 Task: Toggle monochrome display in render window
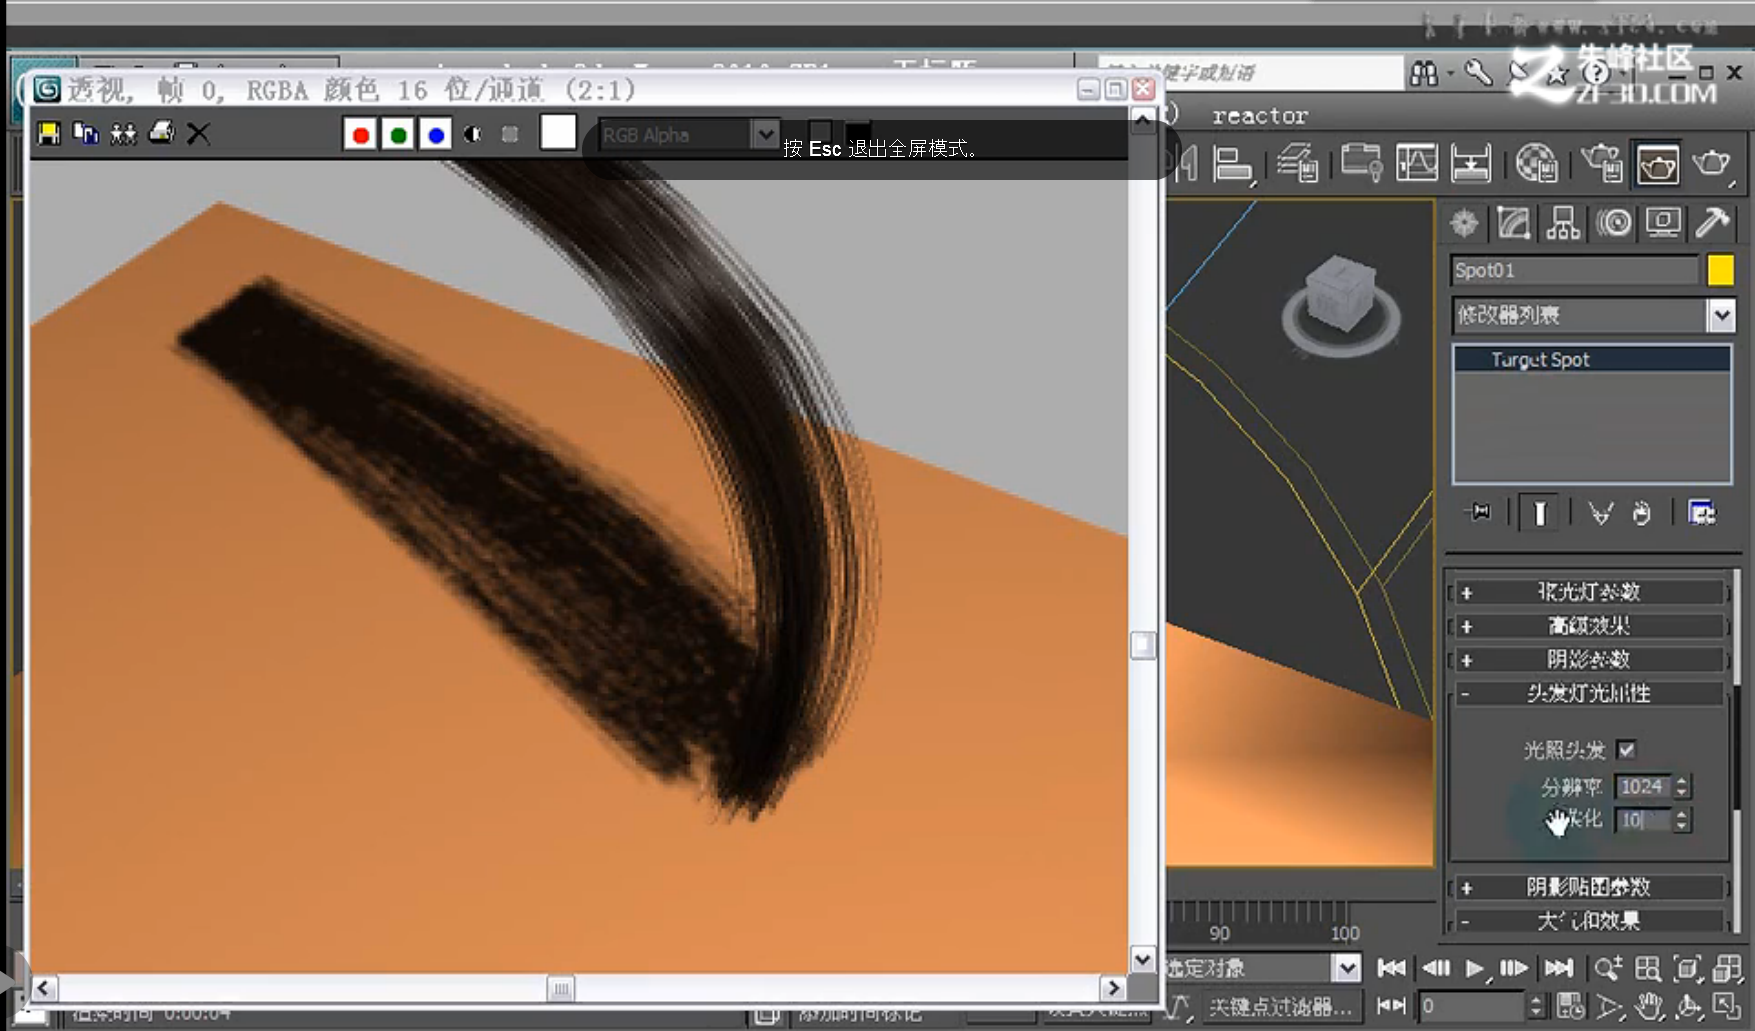pyautogui.click(x=510, y=134)
